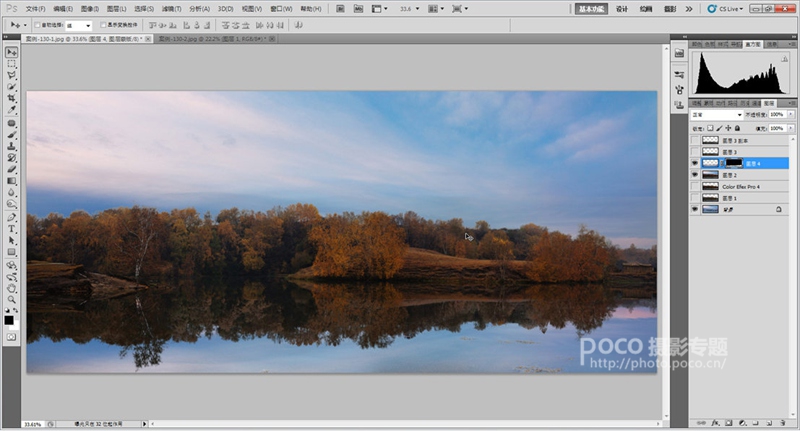Select the Path Selection tool
This screenshot has width=800, height=431.
point(11,241)
